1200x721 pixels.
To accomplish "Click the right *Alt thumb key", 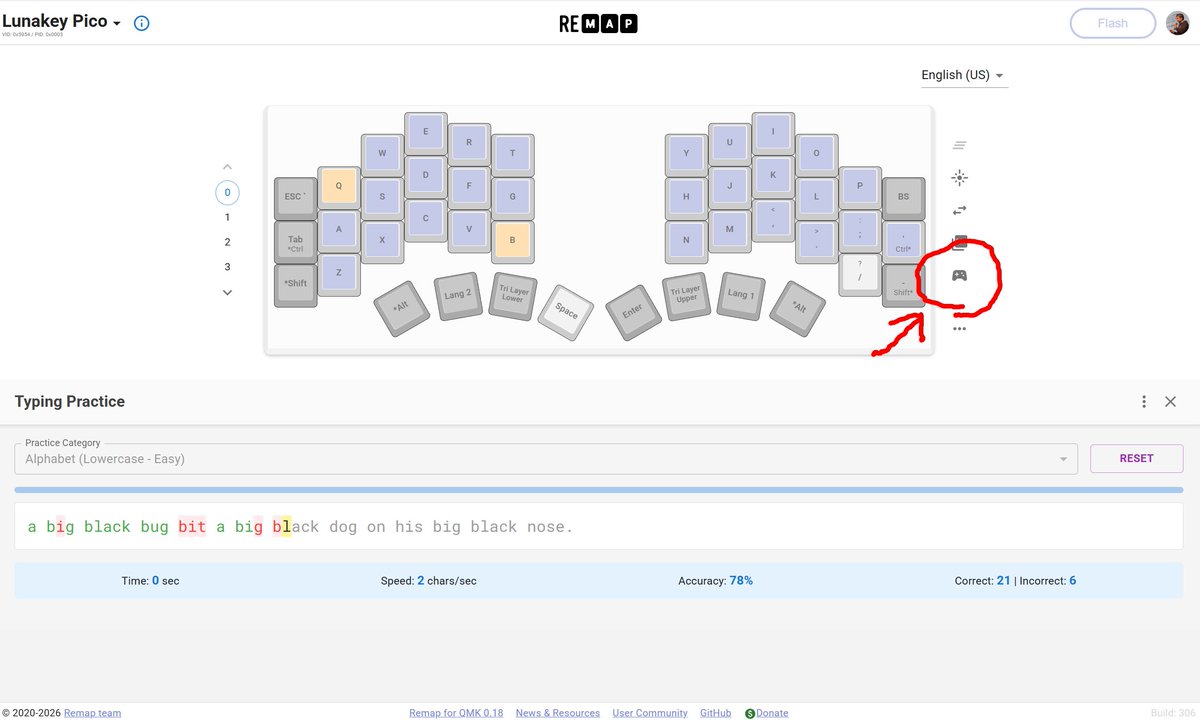I will [x=797, y=308].
